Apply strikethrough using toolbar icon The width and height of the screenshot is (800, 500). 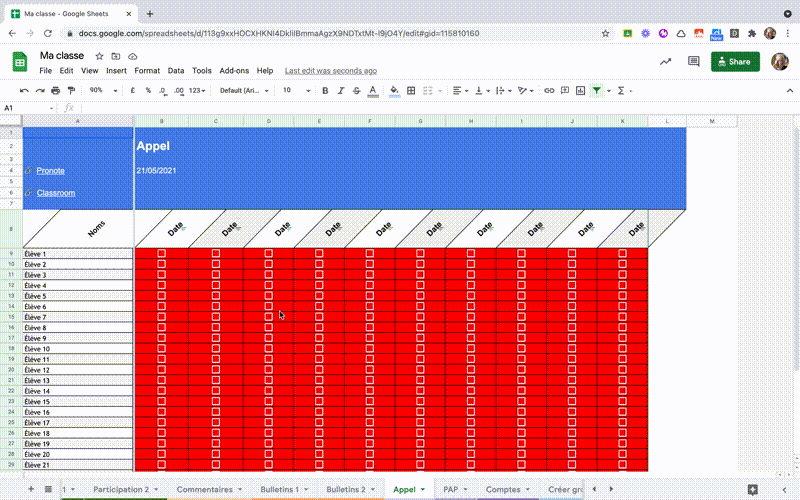pyautogui.click(x=357, y=90)
